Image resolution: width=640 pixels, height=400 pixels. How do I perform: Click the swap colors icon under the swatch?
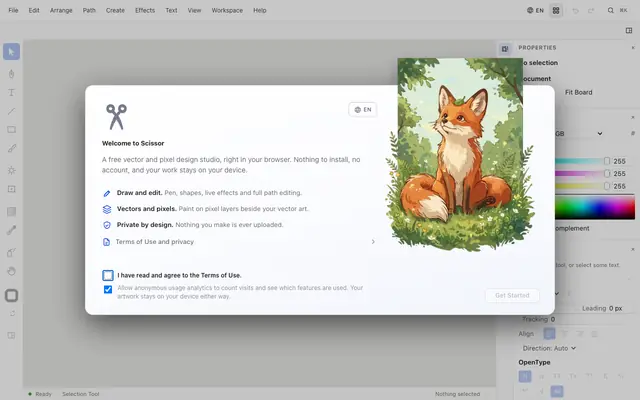coord(13,313)
